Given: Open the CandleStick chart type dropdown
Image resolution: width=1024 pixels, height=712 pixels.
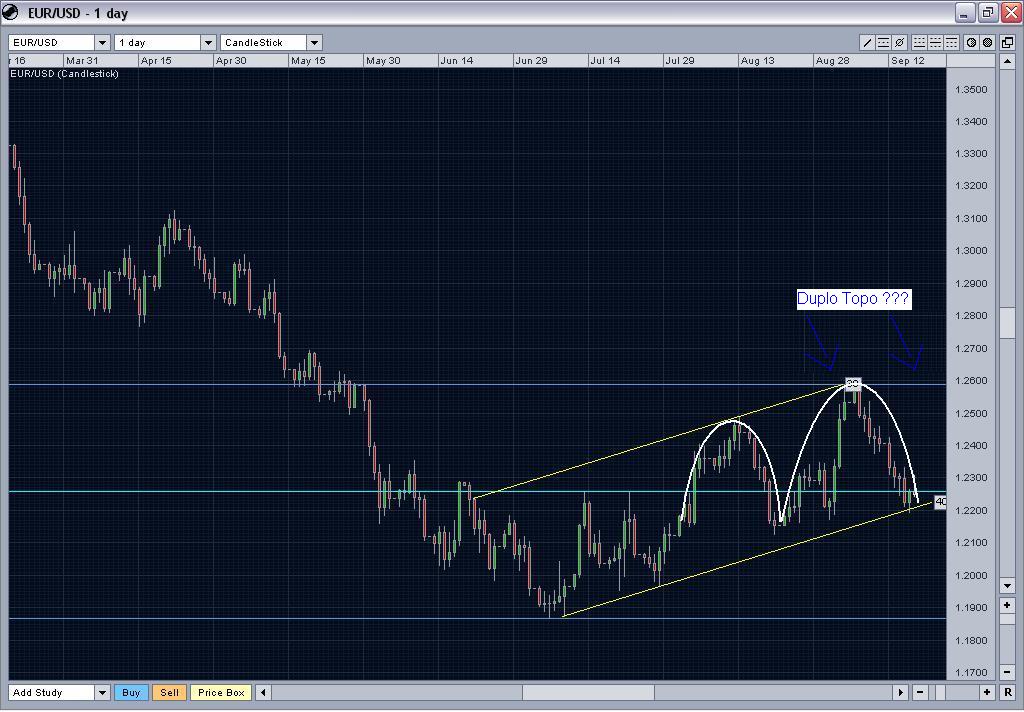Looking at the screenshot, I should coord(314,42).
